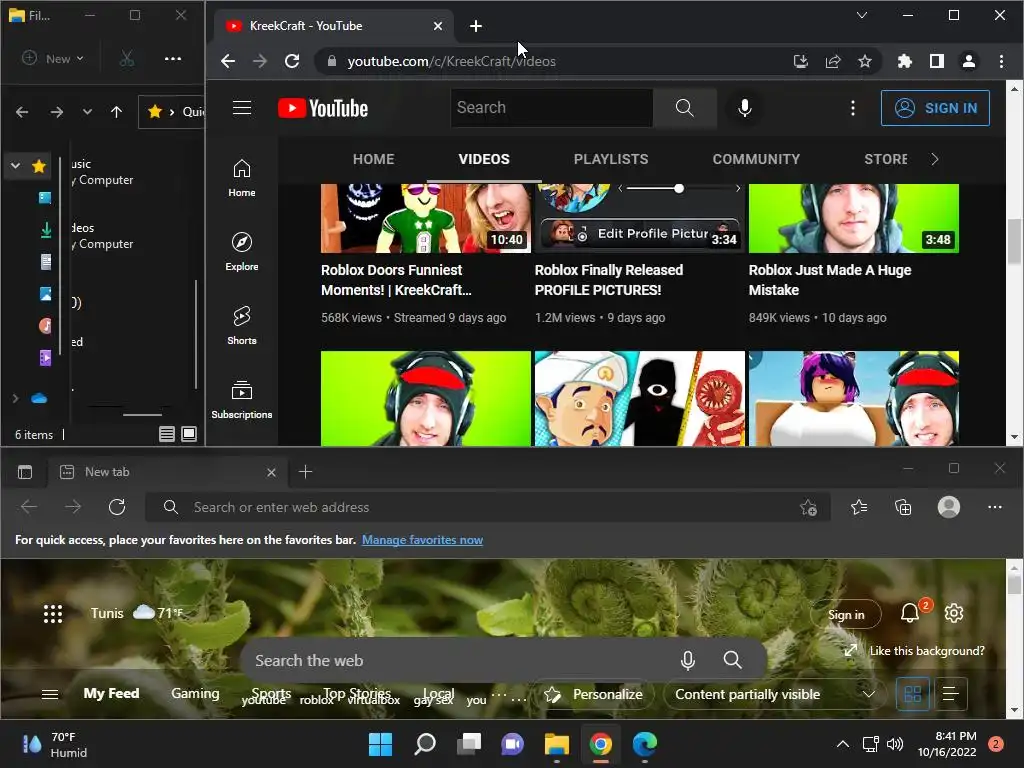1024x768 pixels.
Task: Click Sign in on Edge page
Action: coord(846,614)
